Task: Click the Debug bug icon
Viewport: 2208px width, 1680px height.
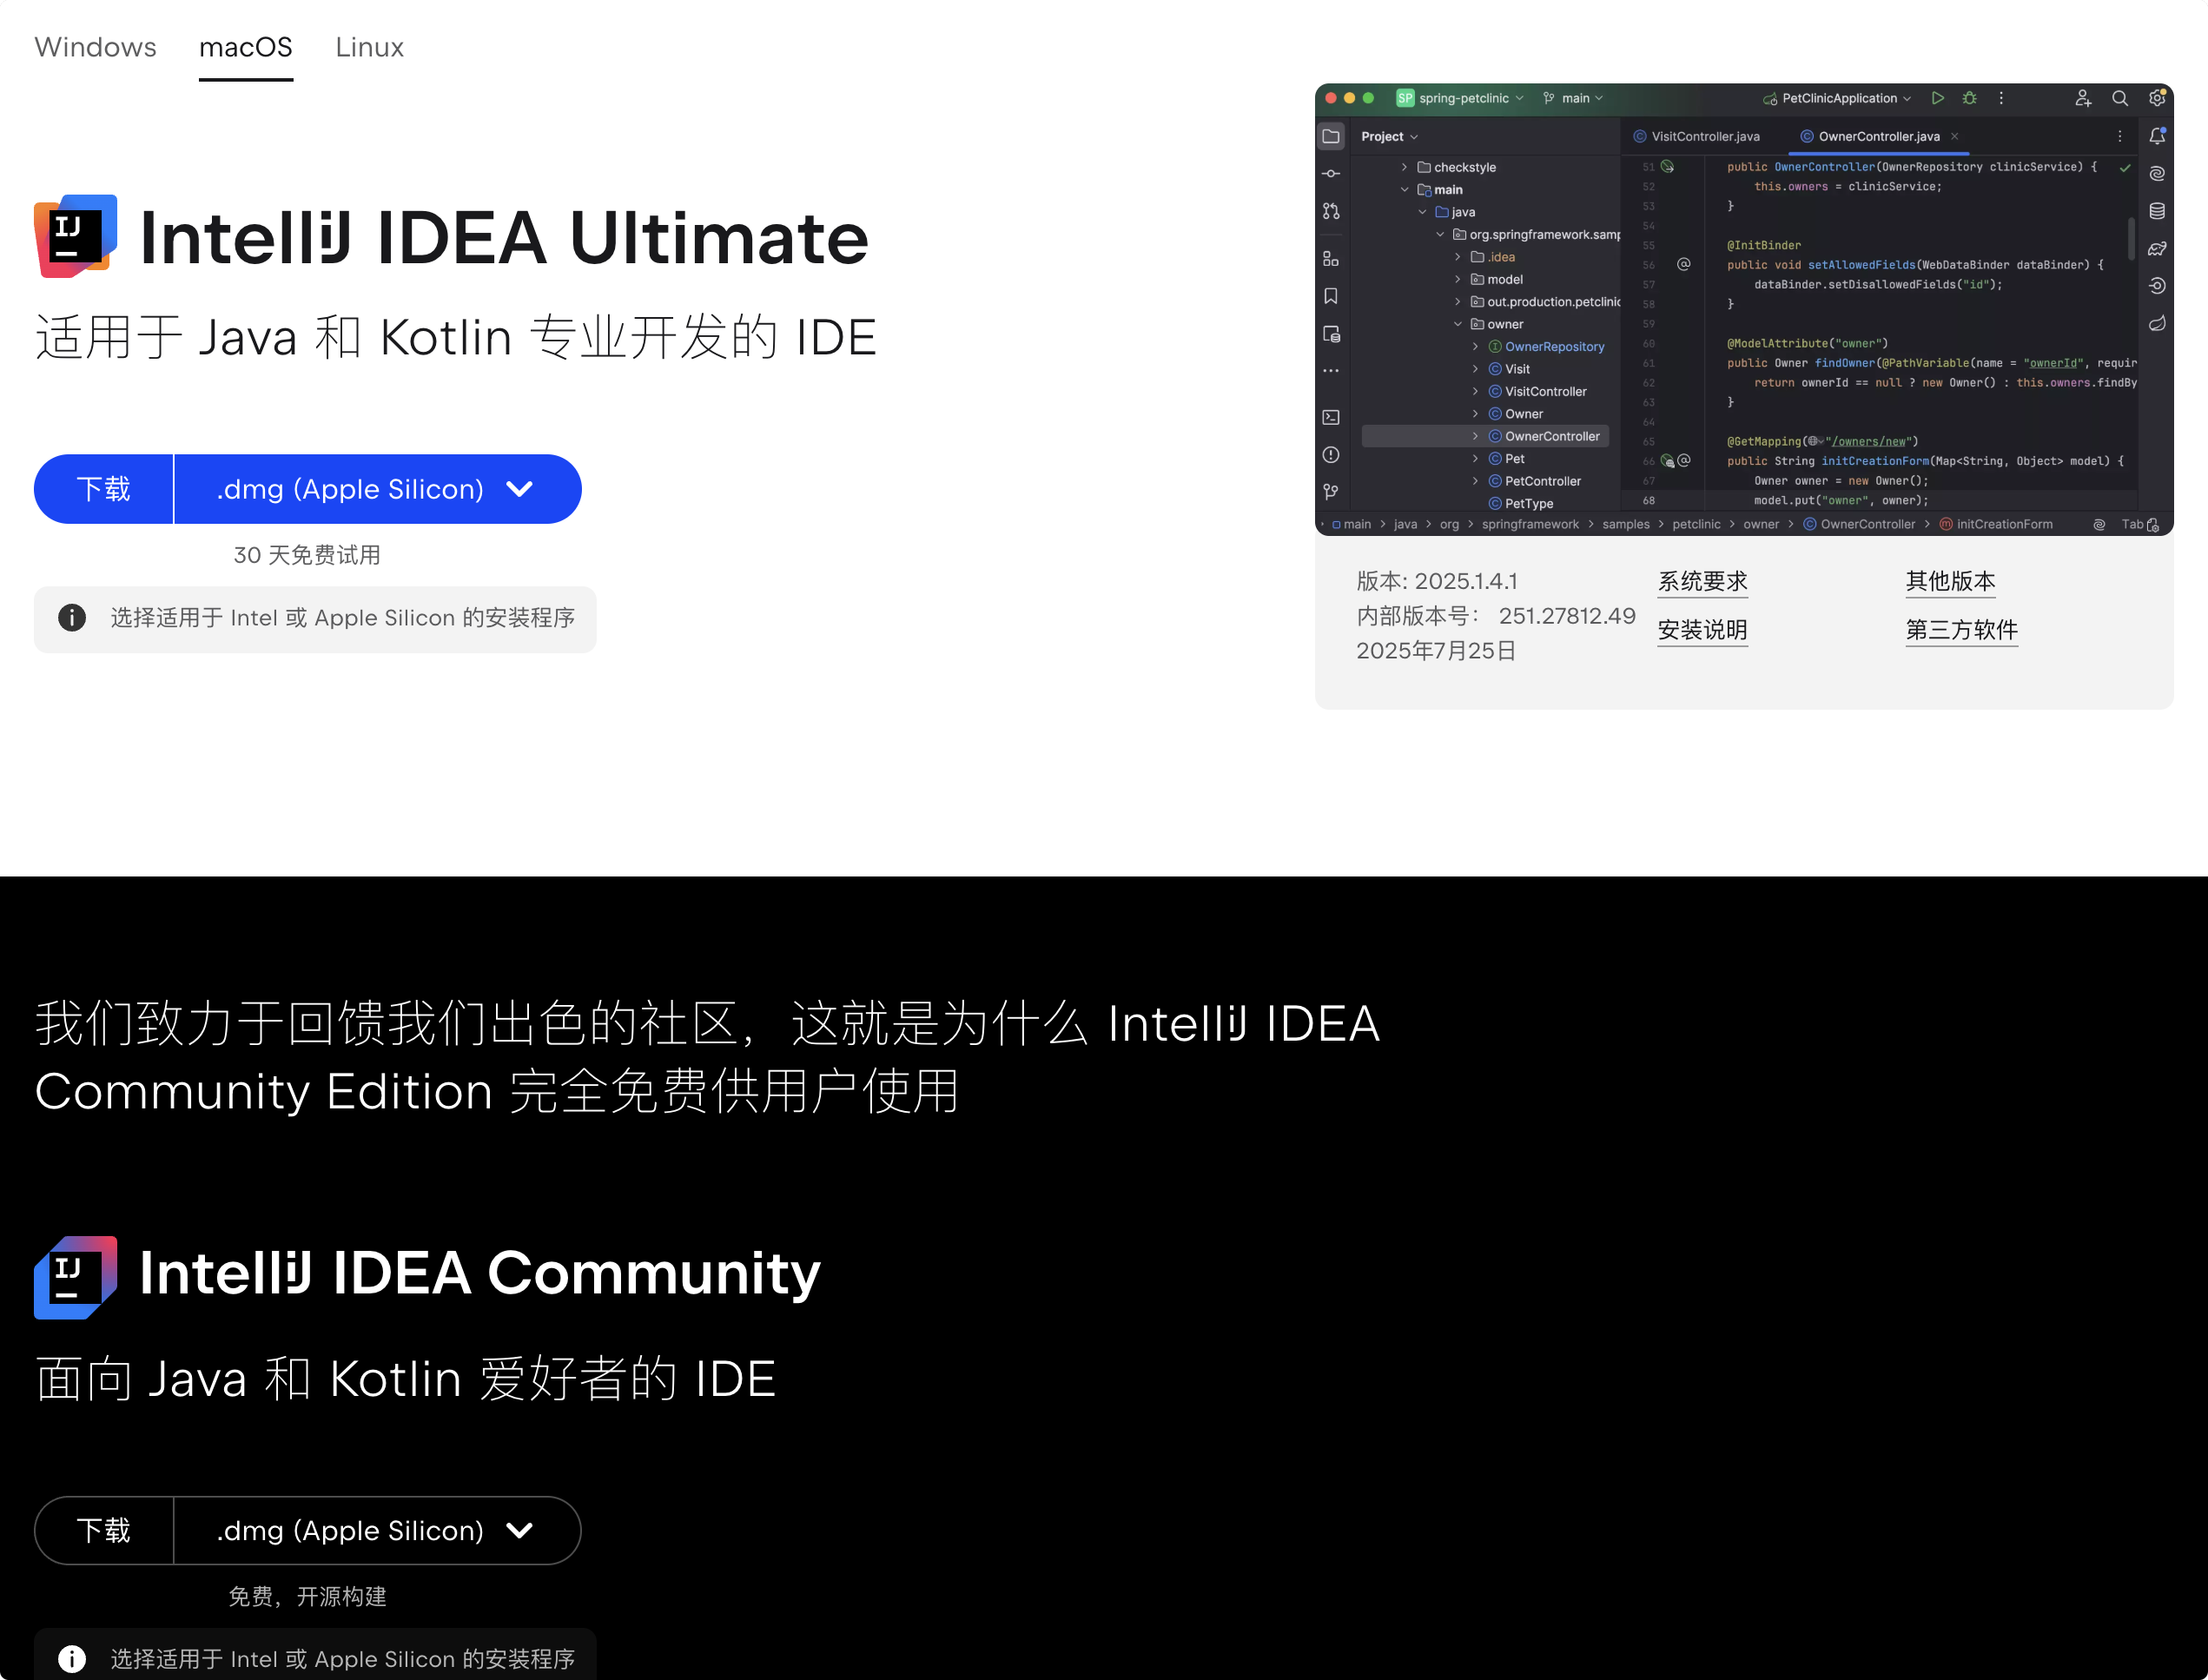Action: 1969,98
